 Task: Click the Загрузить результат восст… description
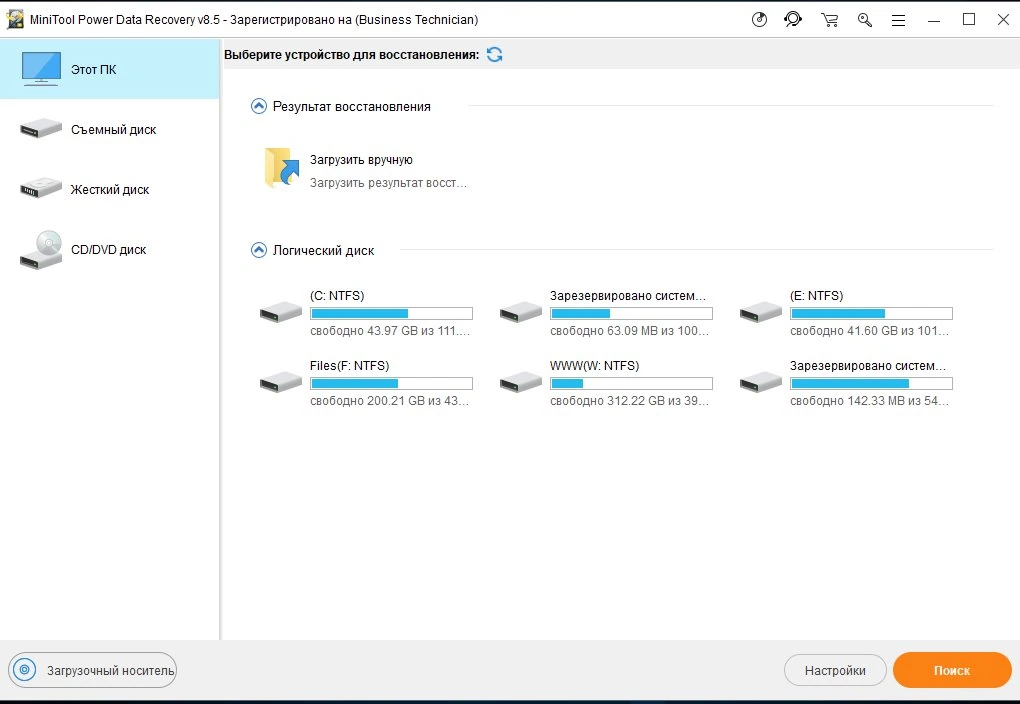tap(388, 183)
